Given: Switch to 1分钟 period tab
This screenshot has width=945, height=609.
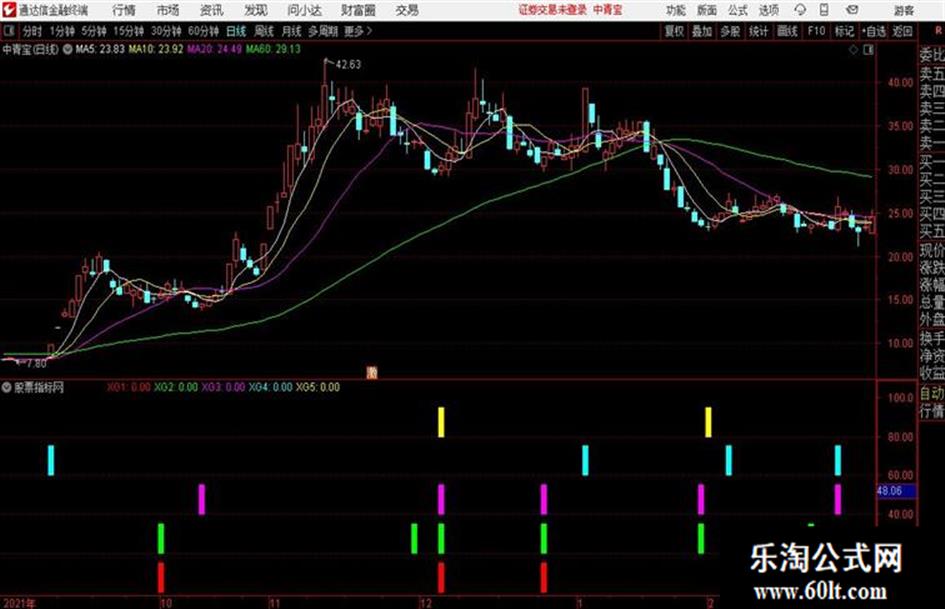Looking at the screenshot, I should click(61, 31).
